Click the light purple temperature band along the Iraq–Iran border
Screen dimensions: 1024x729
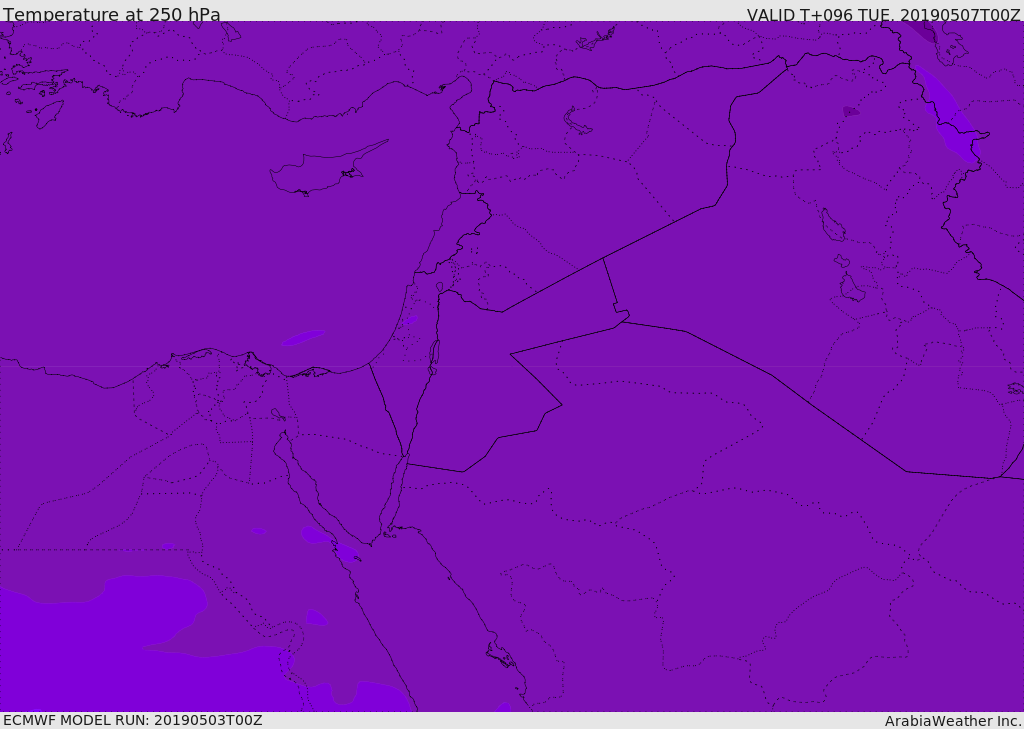coord(947,114)
